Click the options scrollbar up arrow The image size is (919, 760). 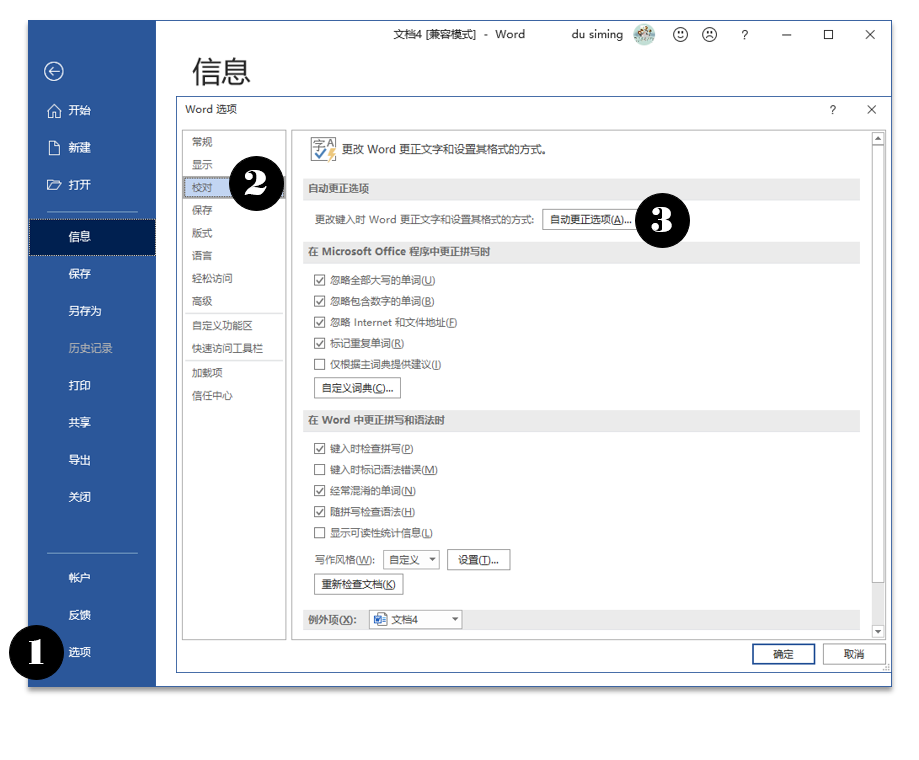click(x=877, y=138)
